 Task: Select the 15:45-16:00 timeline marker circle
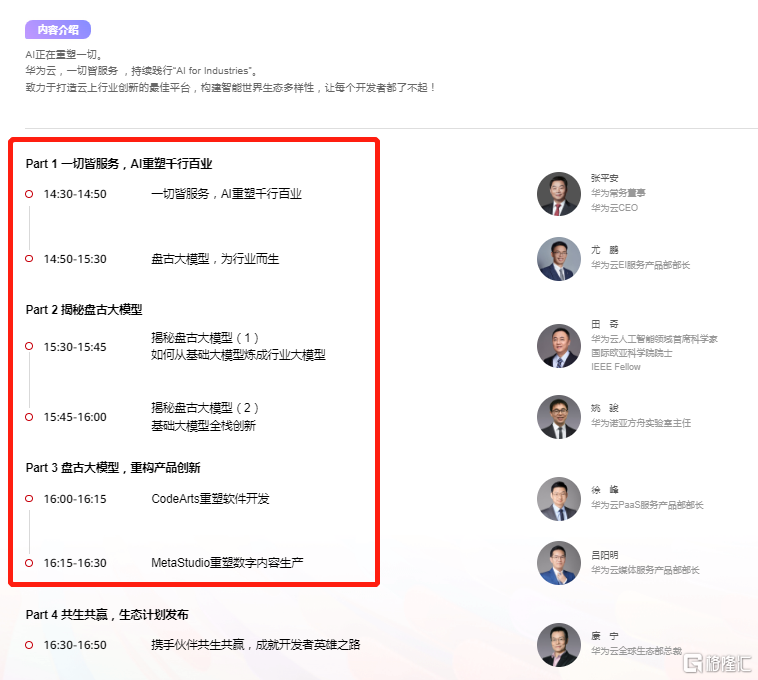(29, 417)
